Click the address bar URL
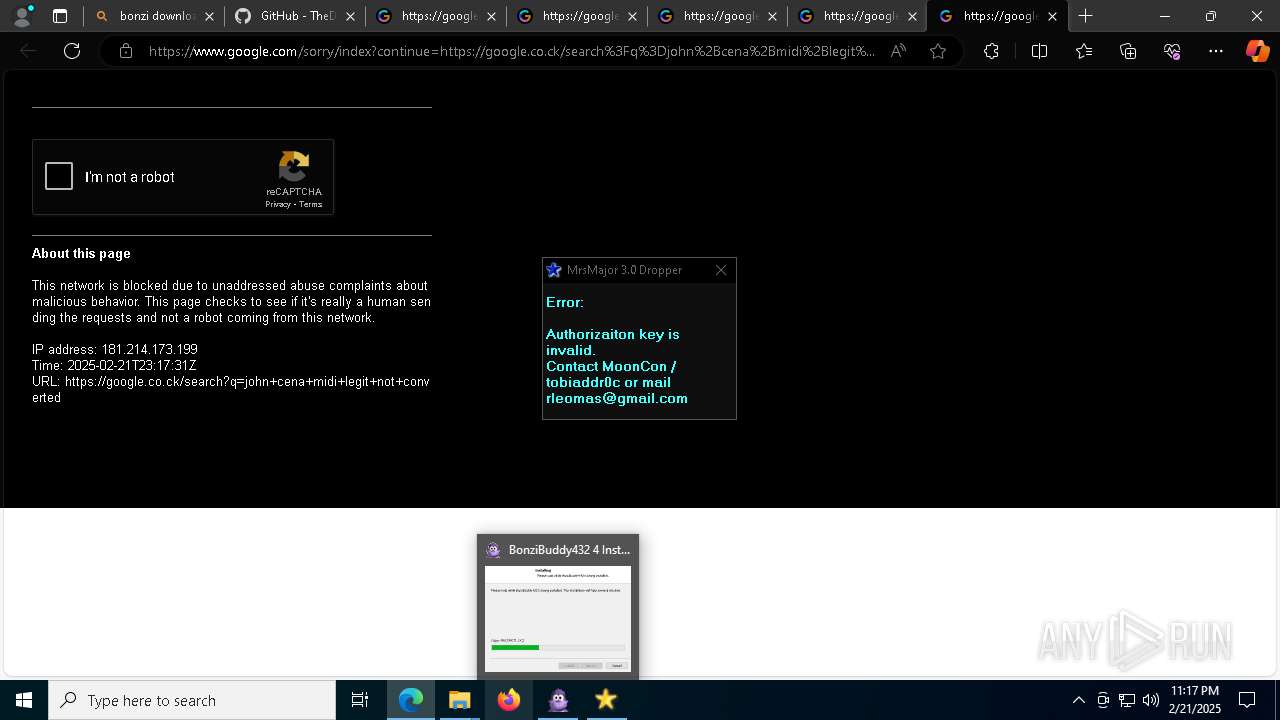Image resolution: width=1280 pixels, height=720 pixels. [511, 51]
